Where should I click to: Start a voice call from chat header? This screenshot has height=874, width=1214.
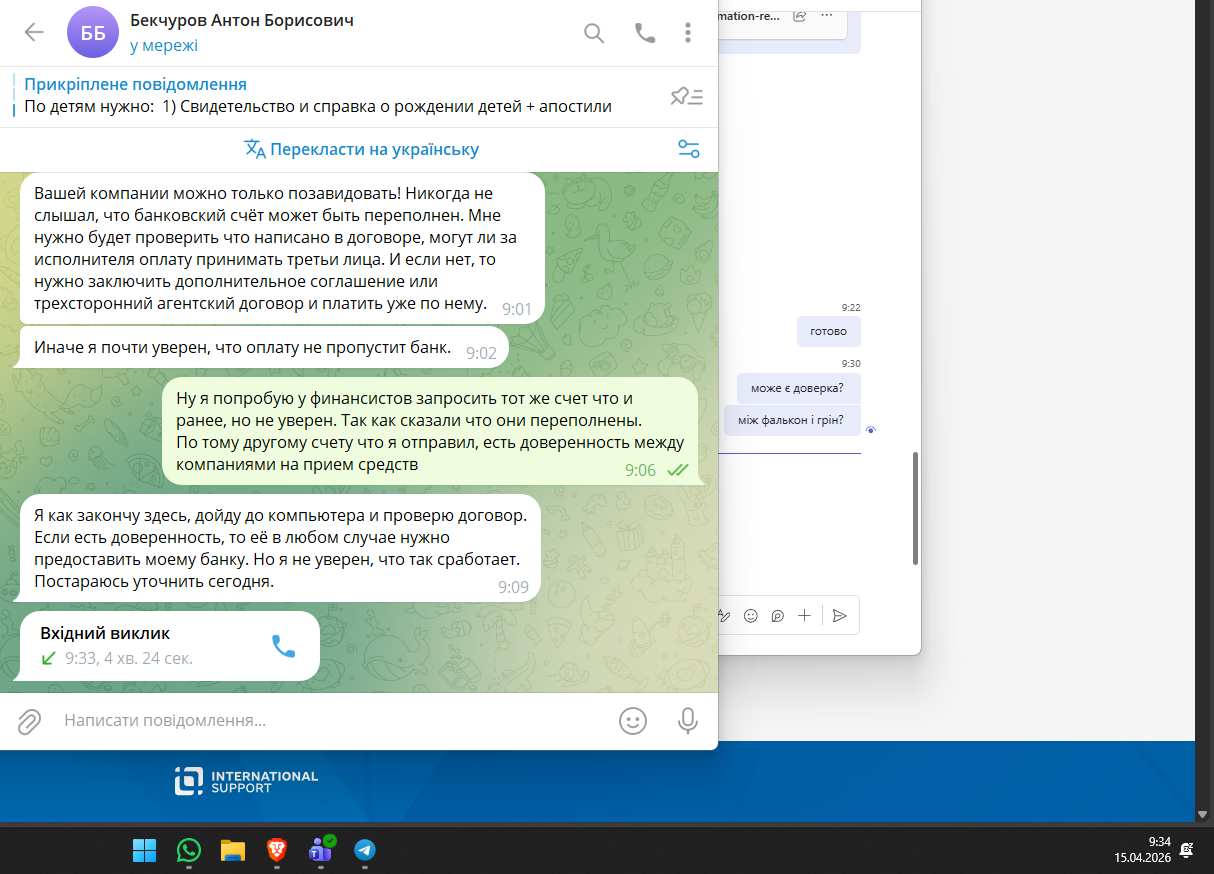[x=645, y=33]
